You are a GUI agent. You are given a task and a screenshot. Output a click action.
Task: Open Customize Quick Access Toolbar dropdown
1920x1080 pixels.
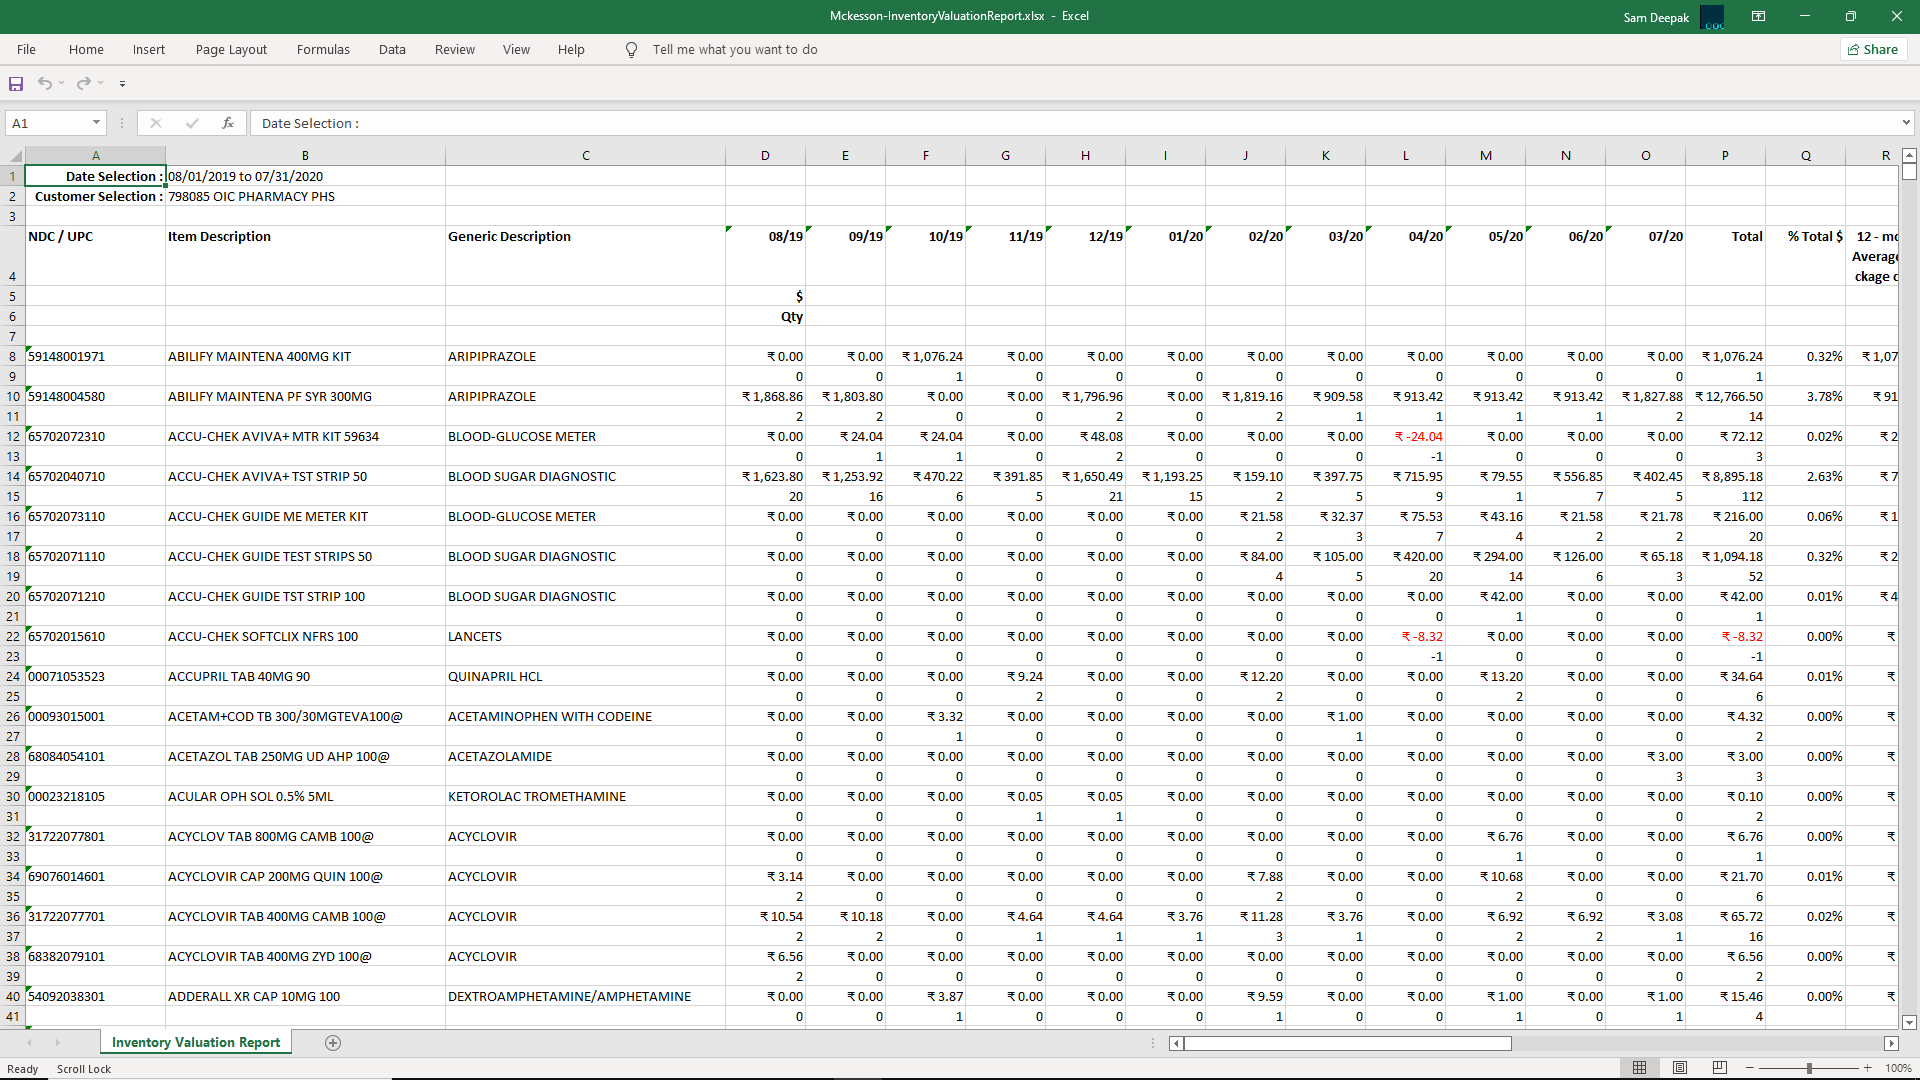point(123,84)
